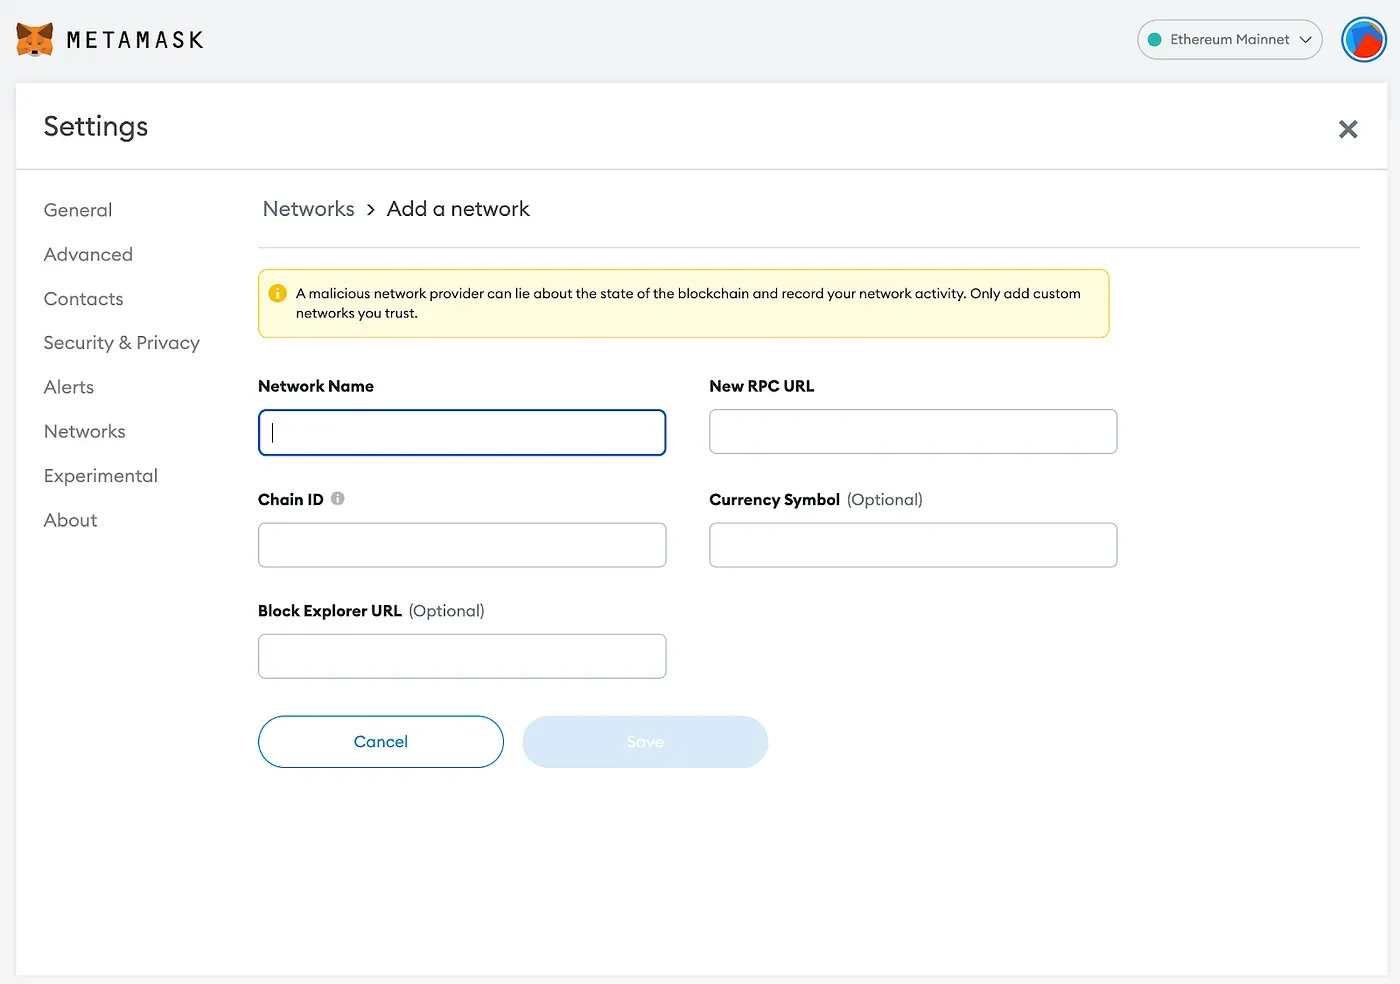Expand the Networks breadcrumb link

click(x=308, y=208)
